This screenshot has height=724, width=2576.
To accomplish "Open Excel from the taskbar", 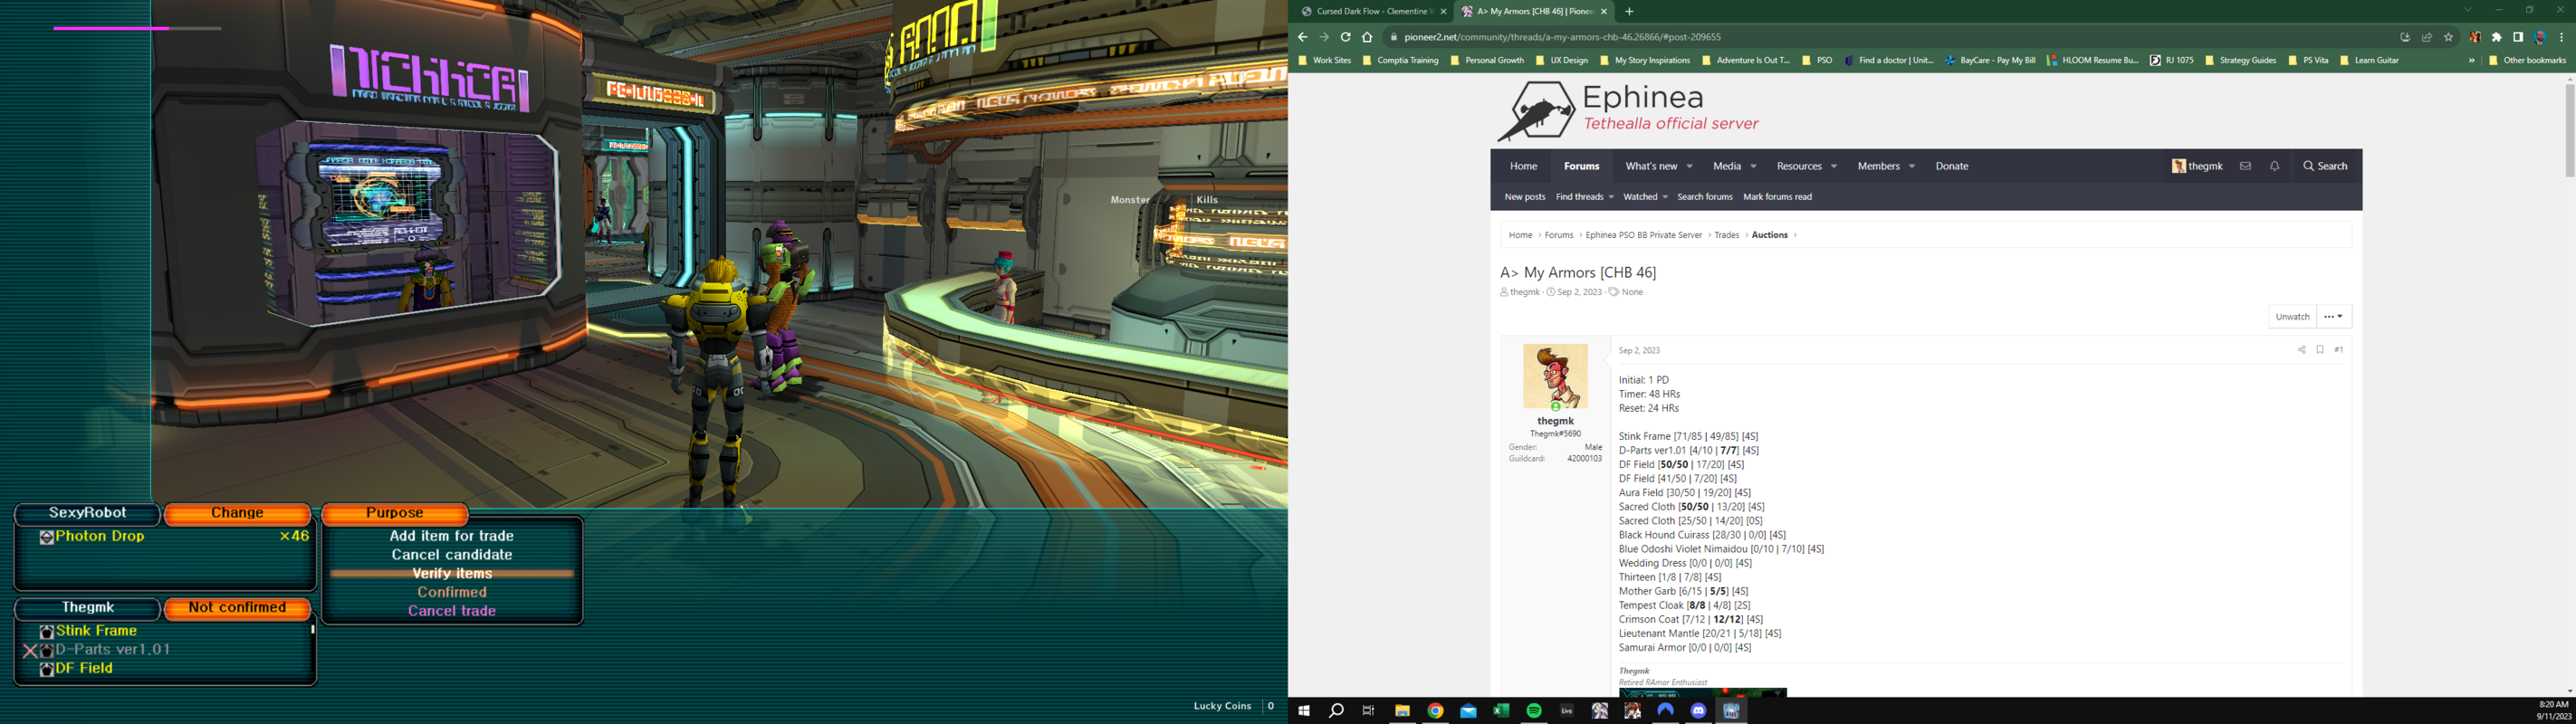I will pyautogui.click(x=1500, y=711).
